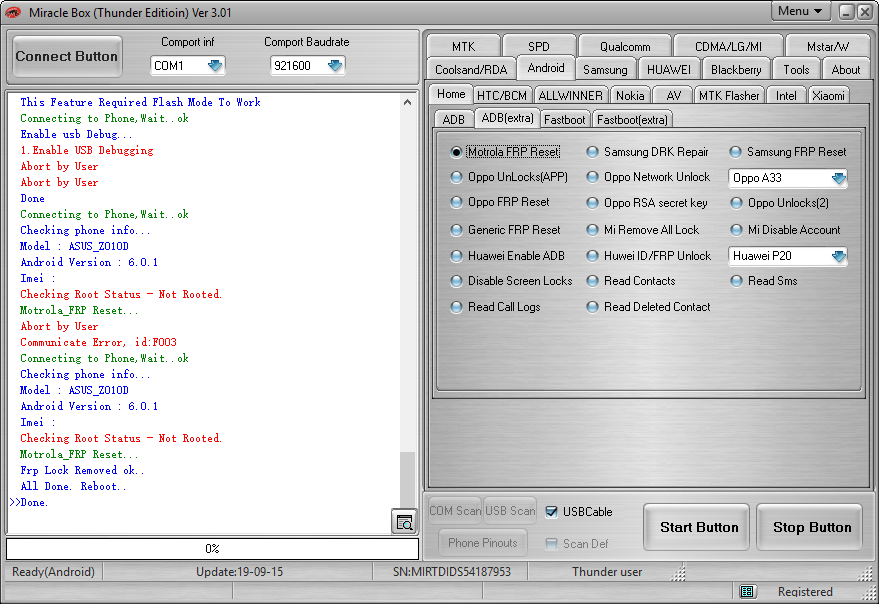The image size is (879, 604).
Task: Open the Tools tab
Action: 796,70
